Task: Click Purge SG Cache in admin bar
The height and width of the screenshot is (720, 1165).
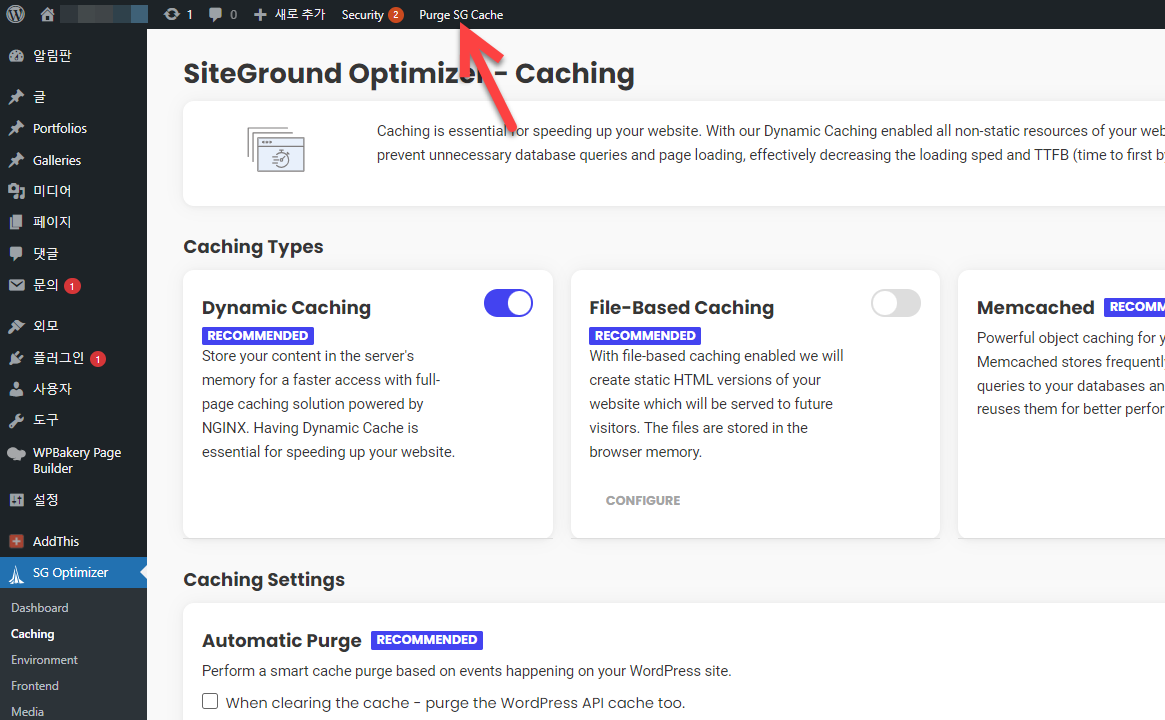Action: 461,14
